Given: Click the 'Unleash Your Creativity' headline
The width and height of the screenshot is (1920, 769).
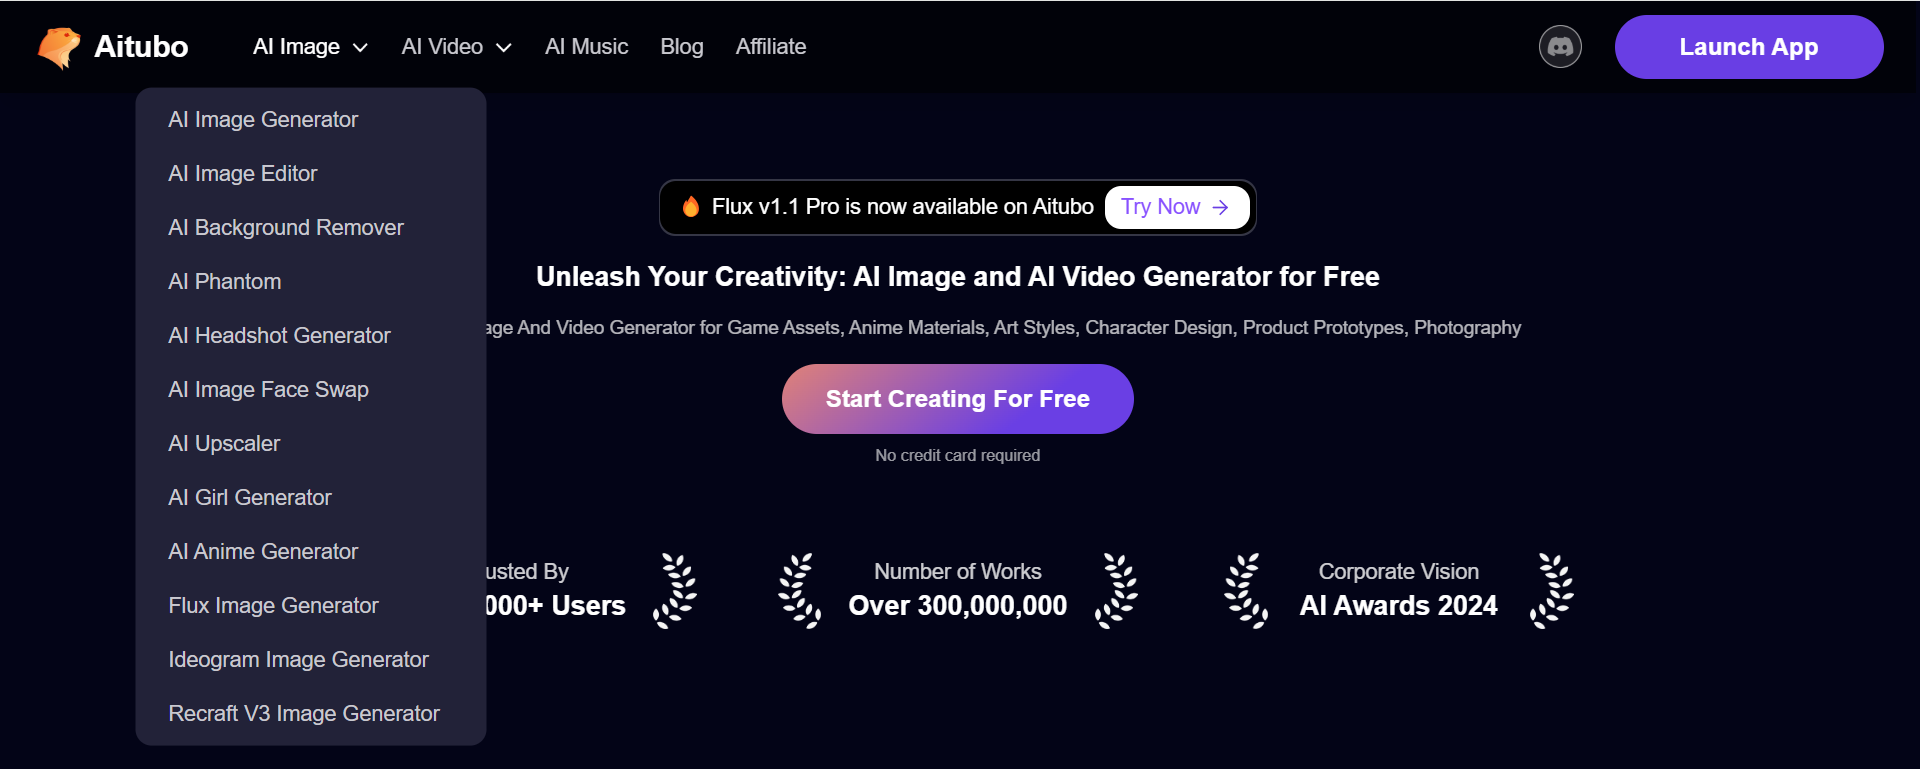Looking at the screenshot, I should pyautogui.click(x=957, y=277).
